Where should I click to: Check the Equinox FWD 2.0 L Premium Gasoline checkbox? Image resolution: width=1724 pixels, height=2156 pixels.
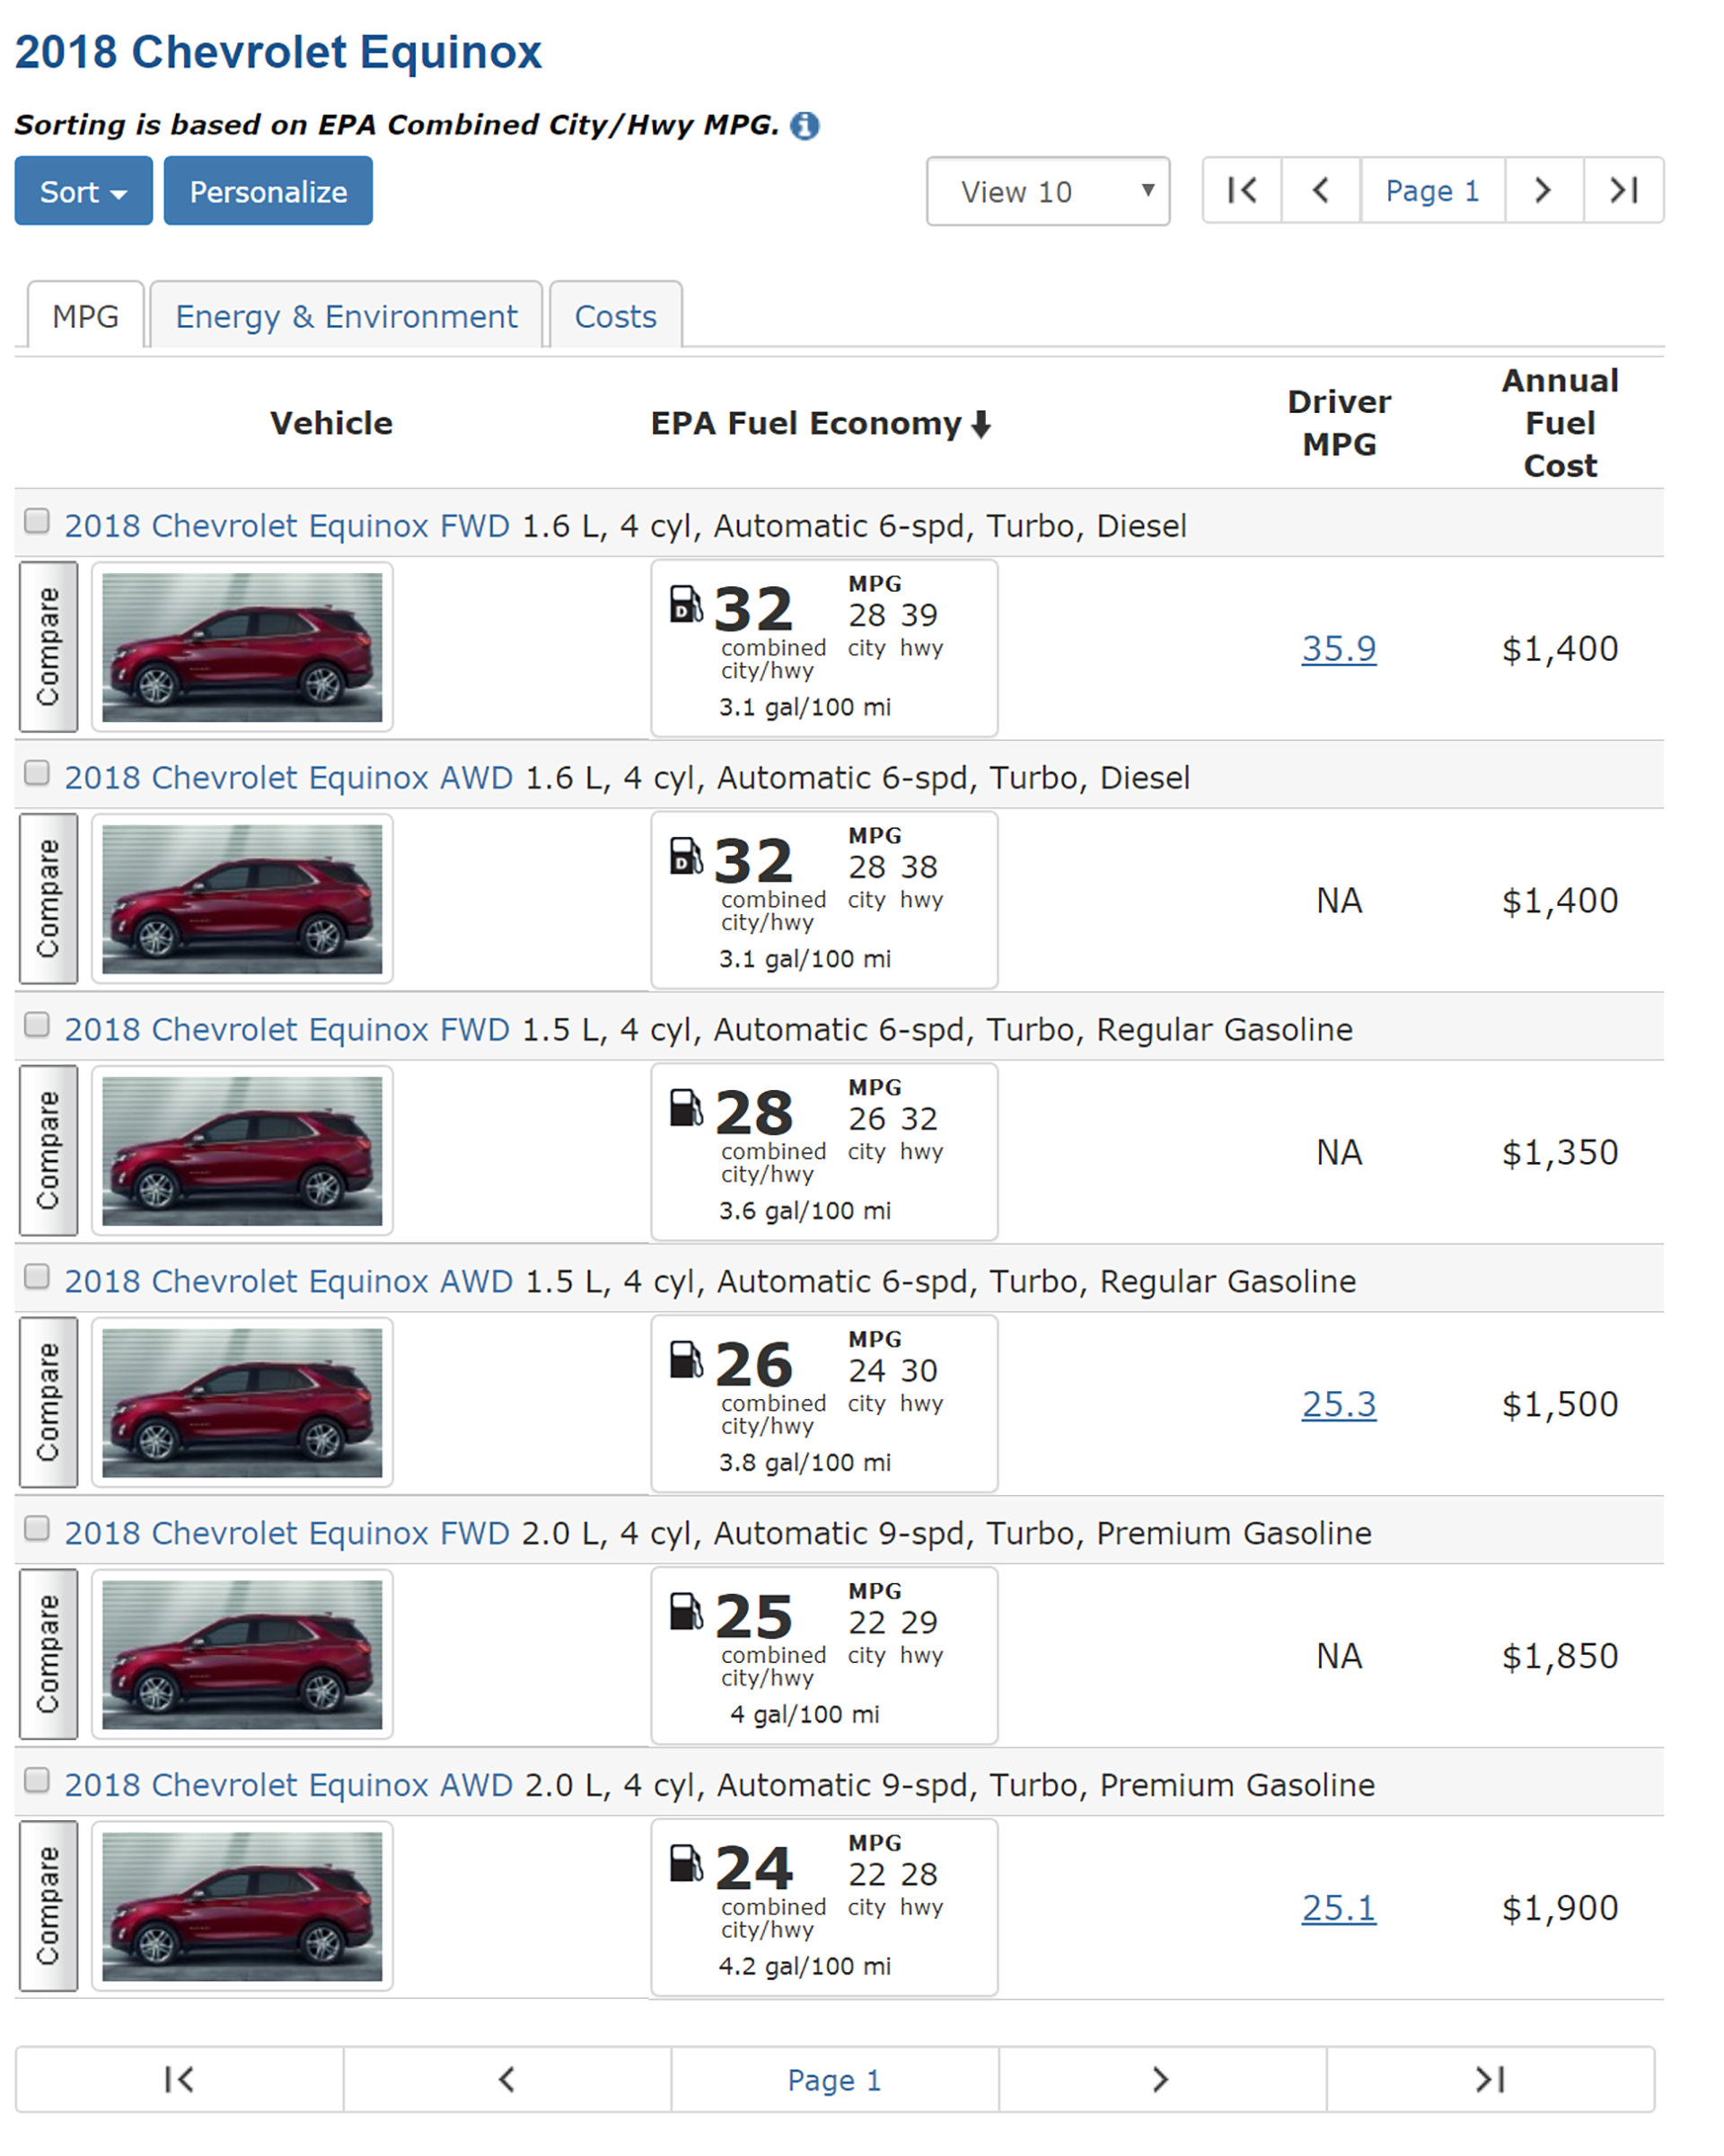click(x=37, y=1528)
